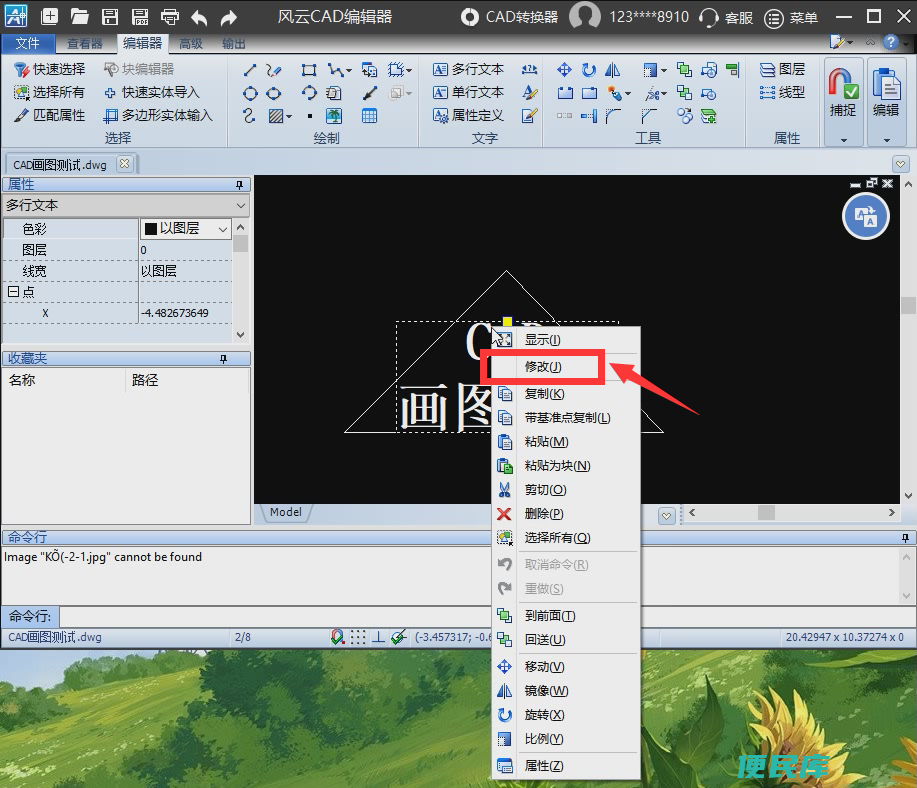Click 属性定义 attribute definition
The image size is (917, 788).
[468, 115]
